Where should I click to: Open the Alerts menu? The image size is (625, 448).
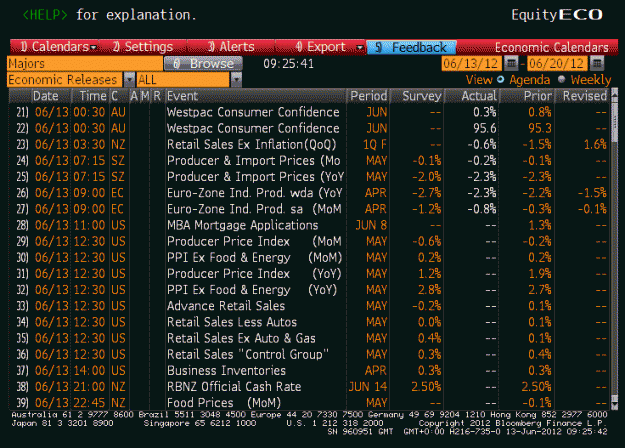pos(231,47)
